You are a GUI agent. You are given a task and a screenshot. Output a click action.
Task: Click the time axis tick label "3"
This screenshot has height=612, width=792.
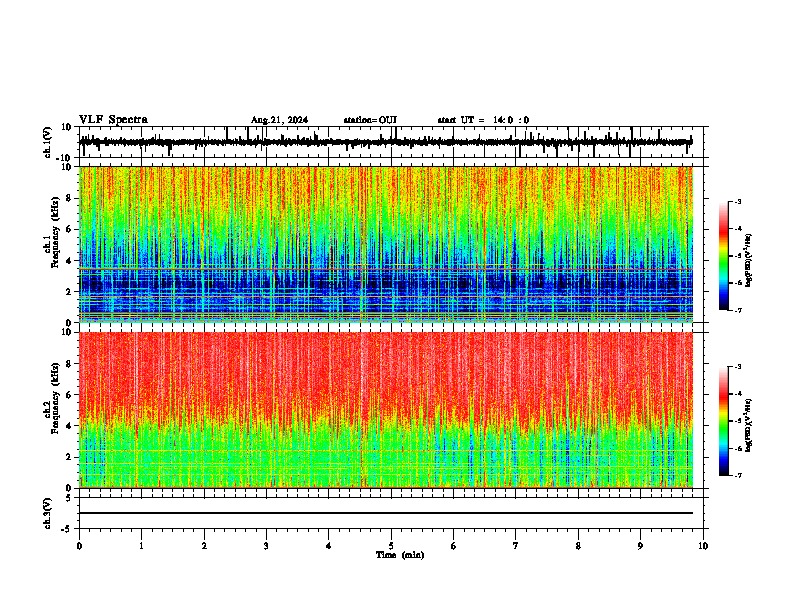pos(266,546)
